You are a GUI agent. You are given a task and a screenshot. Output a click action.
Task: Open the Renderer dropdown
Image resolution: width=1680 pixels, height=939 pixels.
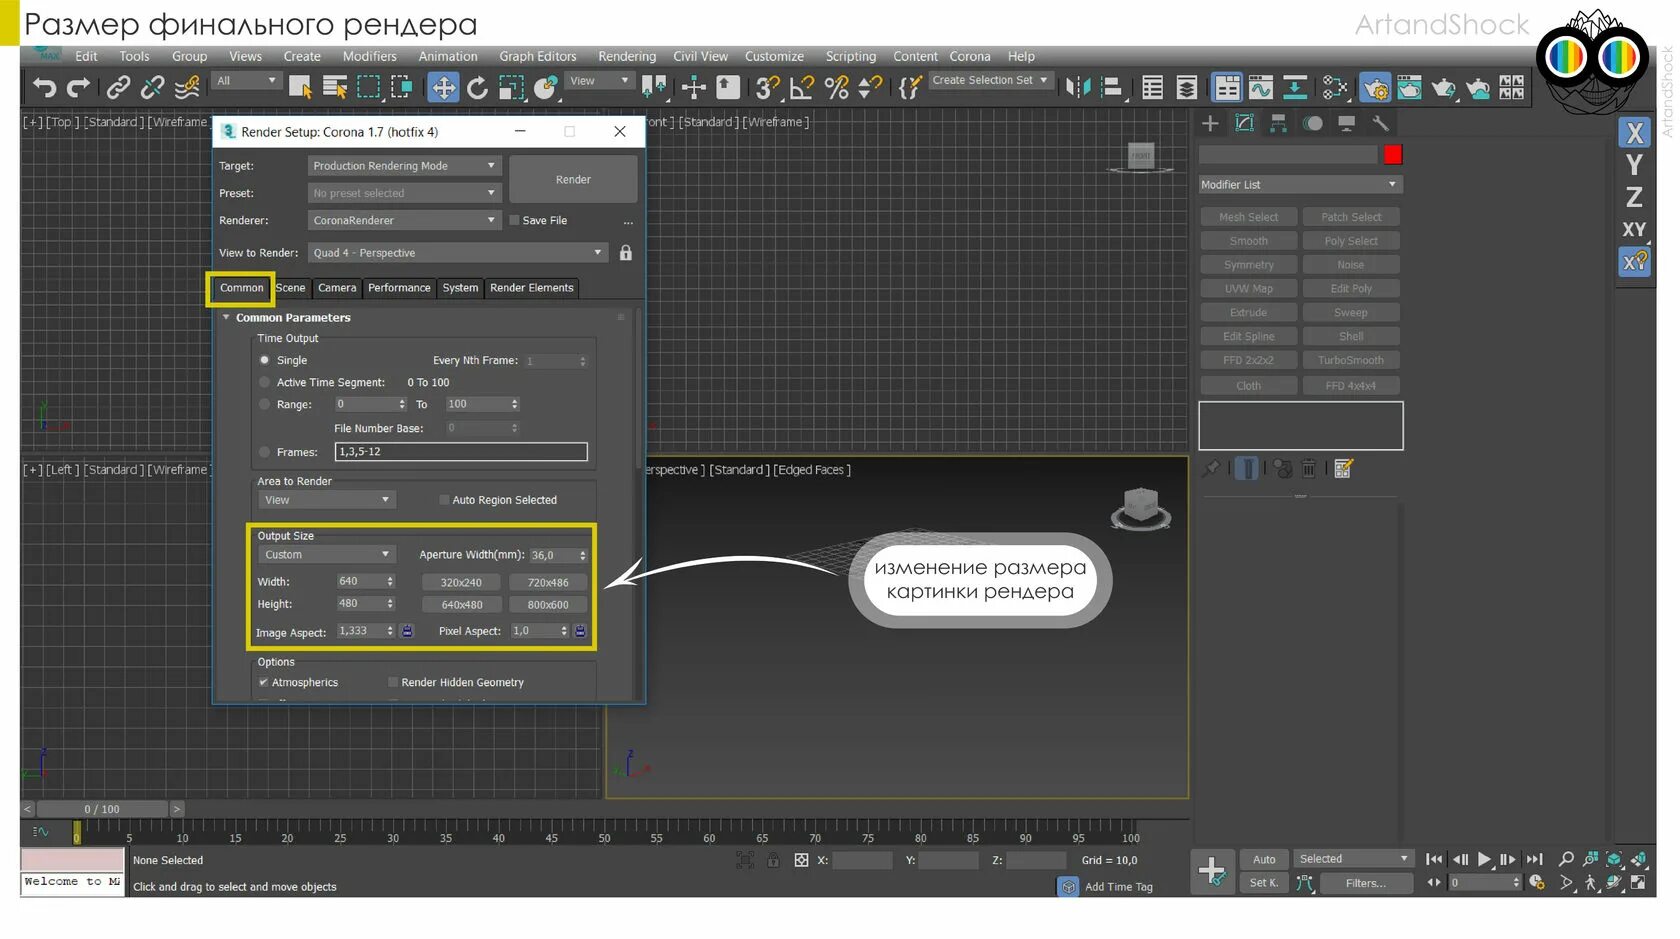point(404,220)
